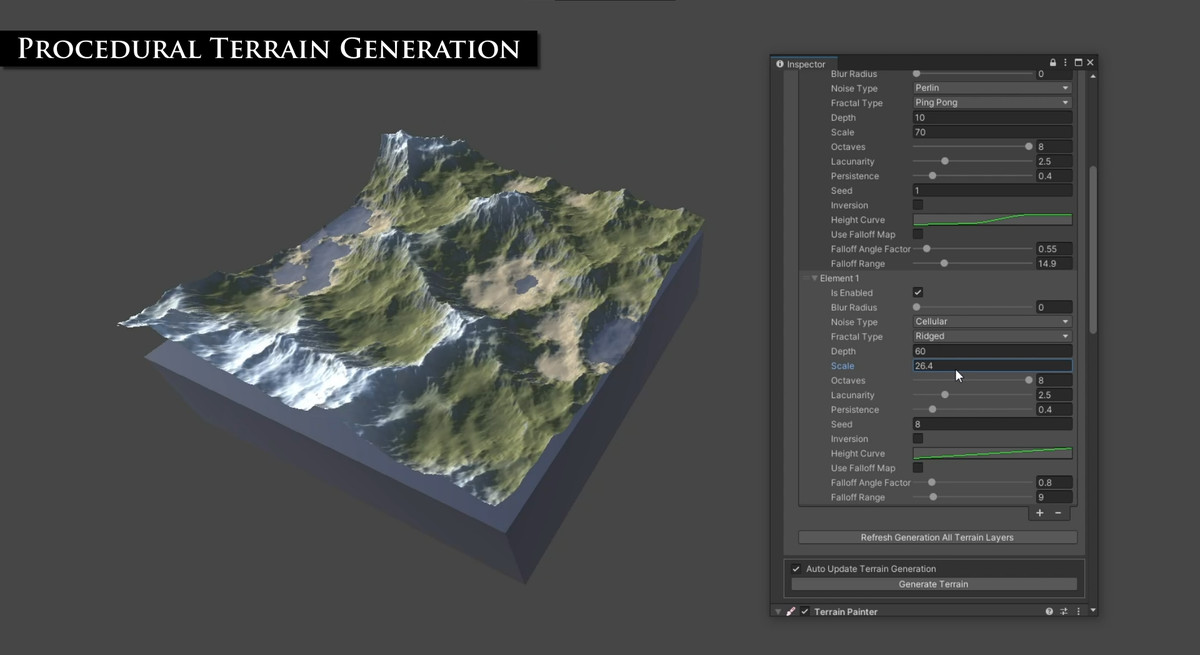The height and width of the screenshot is (655, 1200).
Task: Open Terrain Painter three-dot menu
Action: (x=1078, y=611)
